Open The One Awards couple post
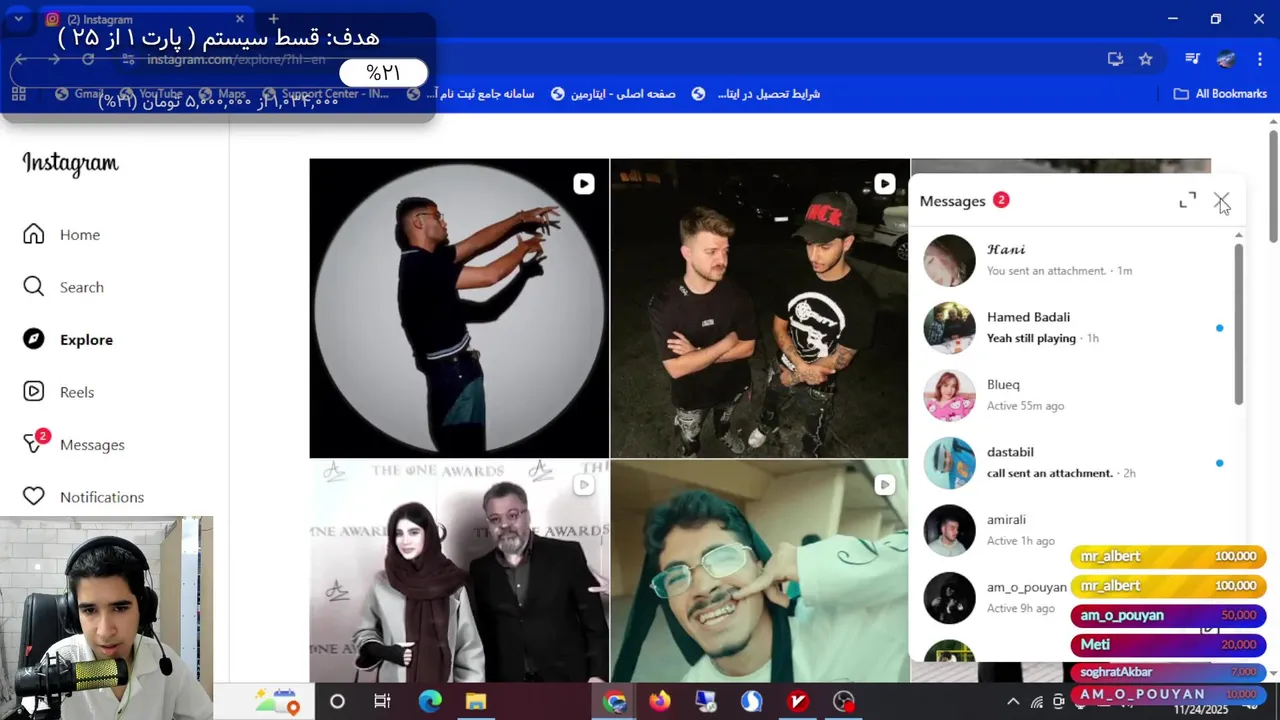Image resolution: width=1280 pixels, height=720 pixels. (x=459, y=571)
